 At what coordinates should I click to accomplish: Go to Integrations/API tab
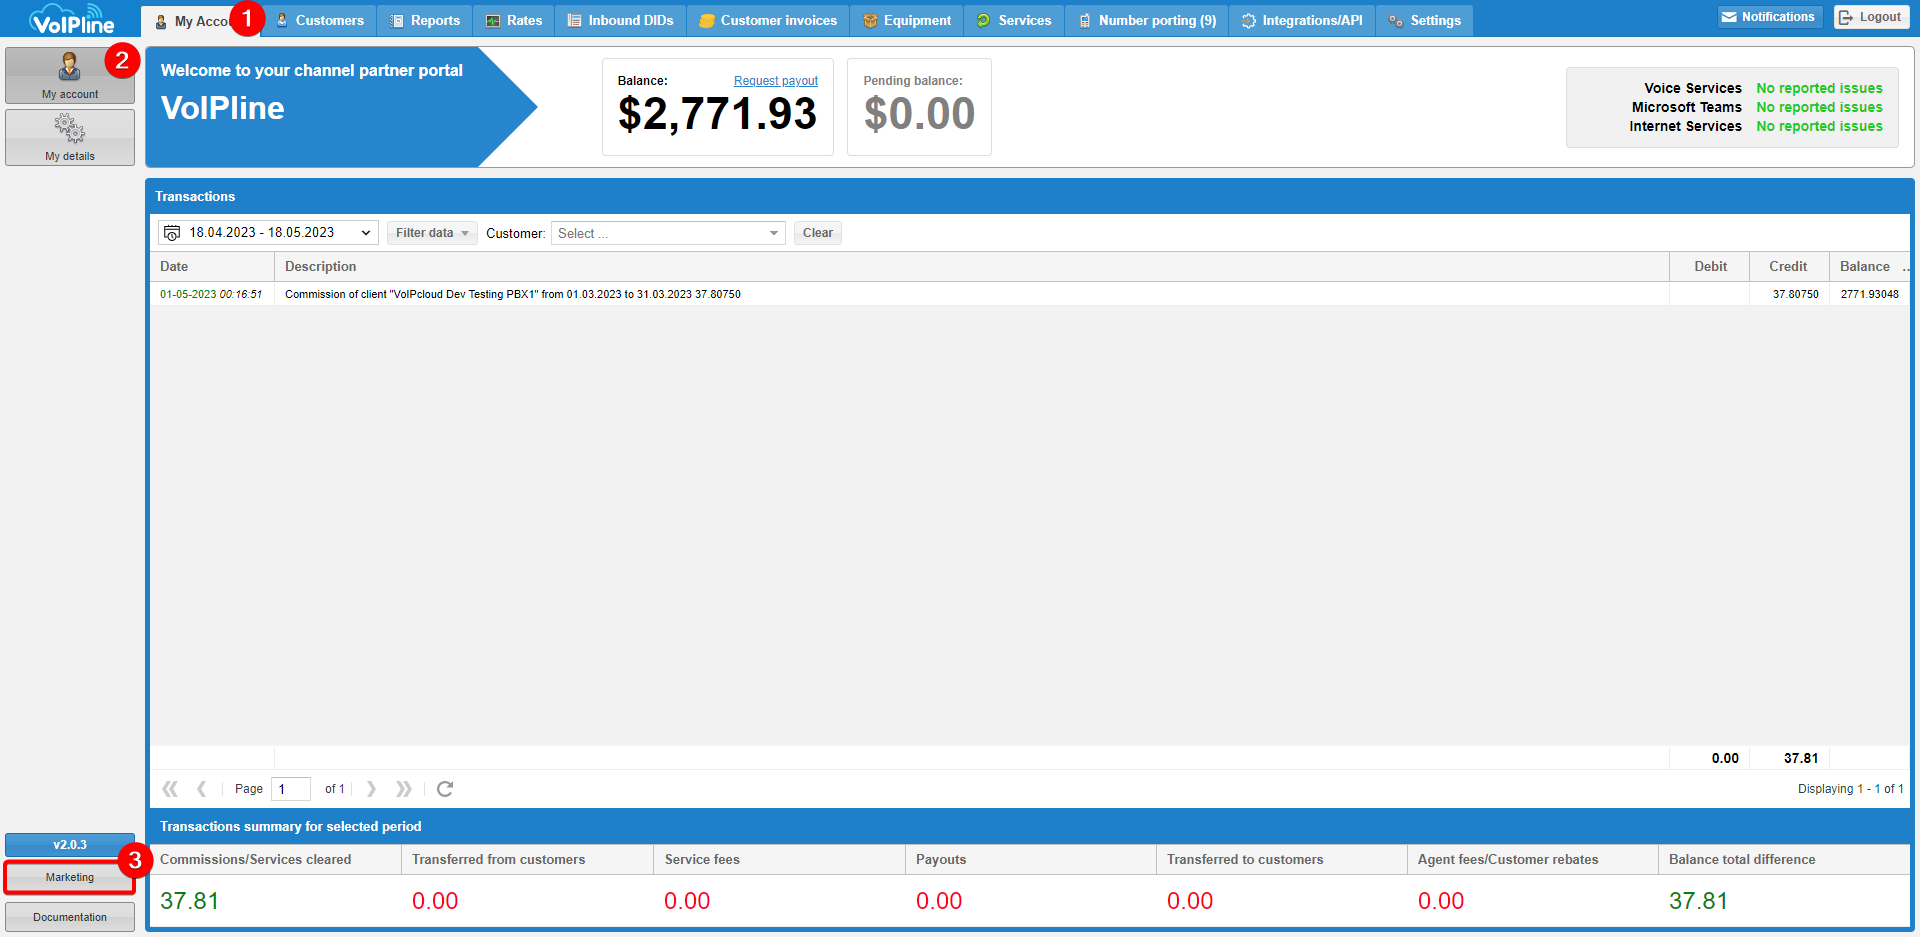pyautogui.click(x=1302, y=20)
